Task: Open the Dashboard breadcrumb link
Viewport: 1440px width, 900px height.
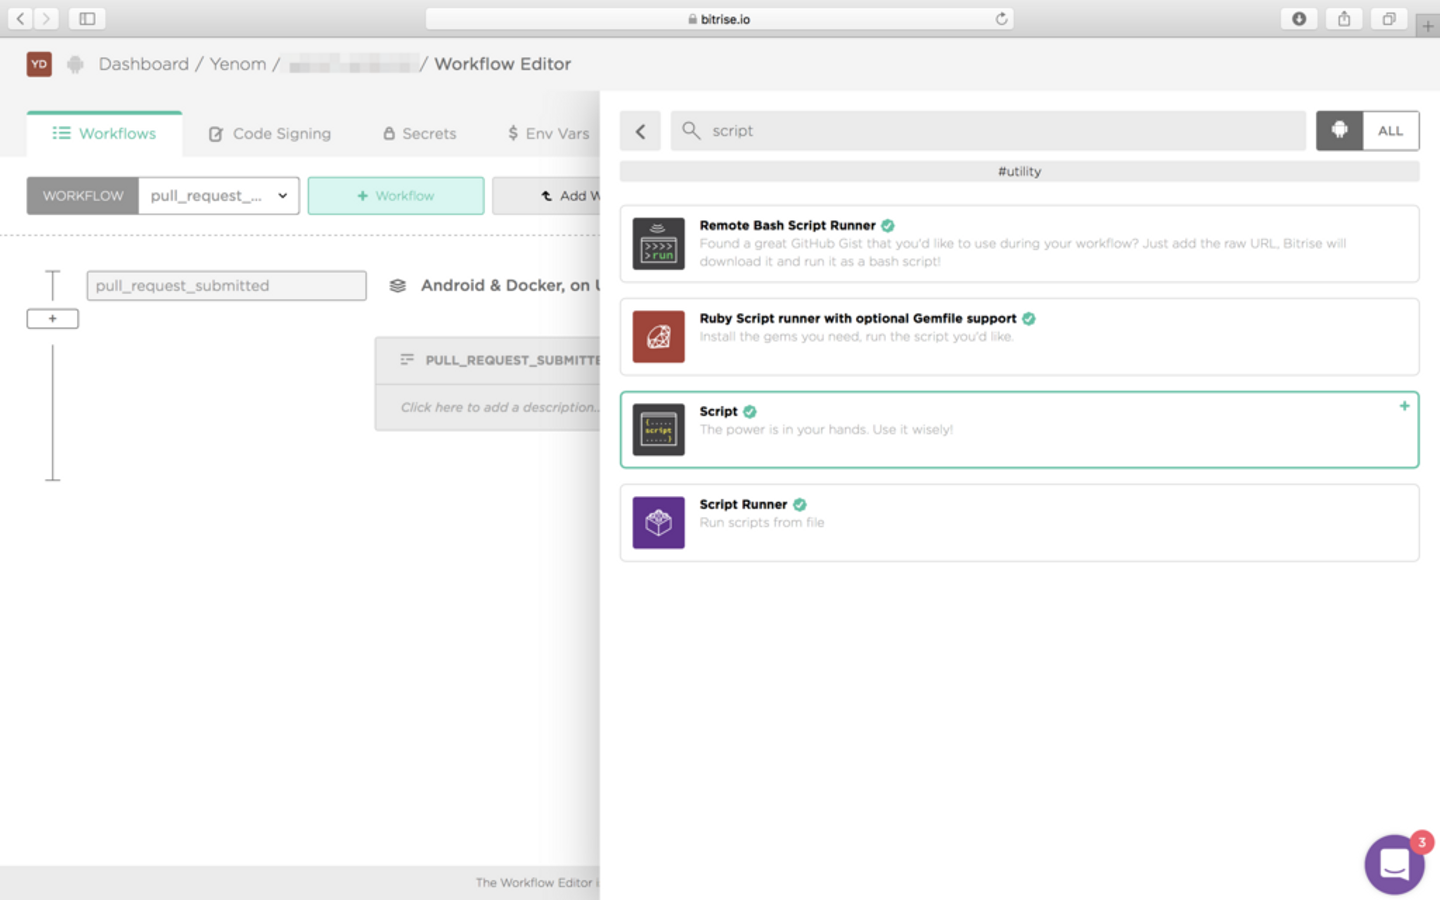Action: 143,64
